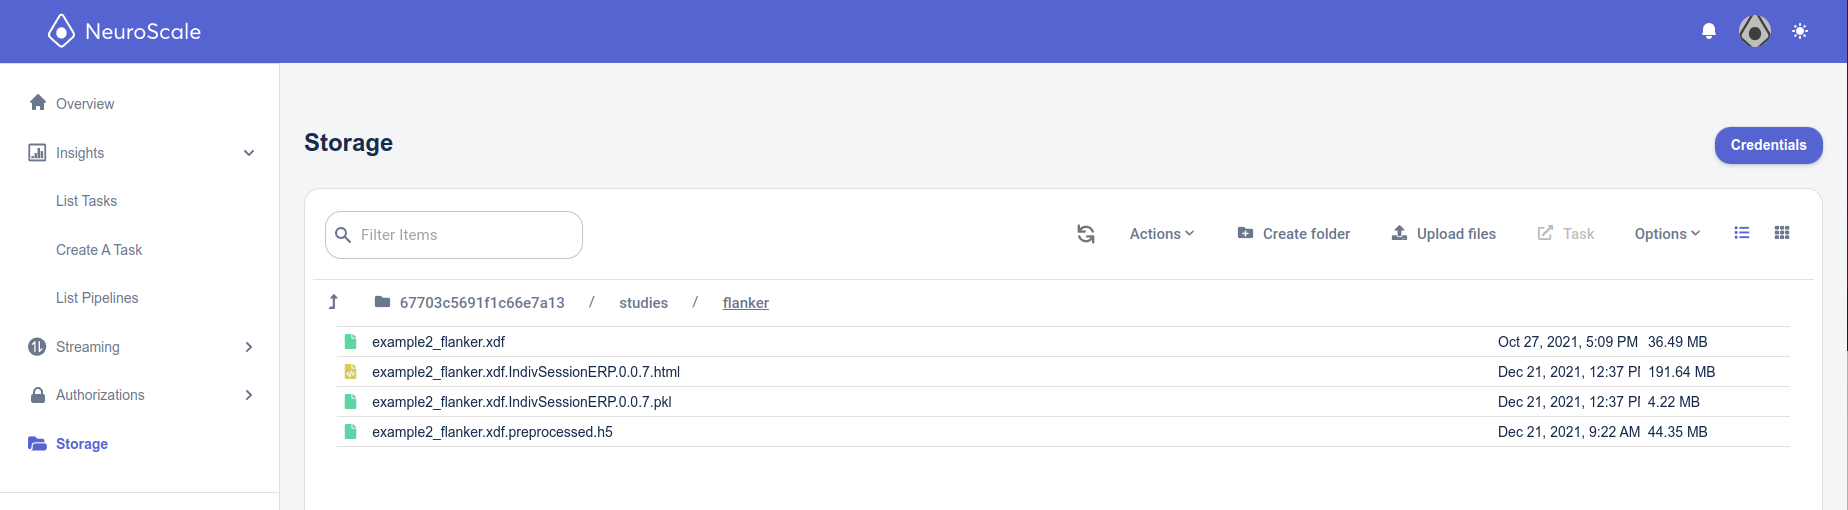Switch to list view
This screenshot has width=1848, height=510.
pos(1742,233)
